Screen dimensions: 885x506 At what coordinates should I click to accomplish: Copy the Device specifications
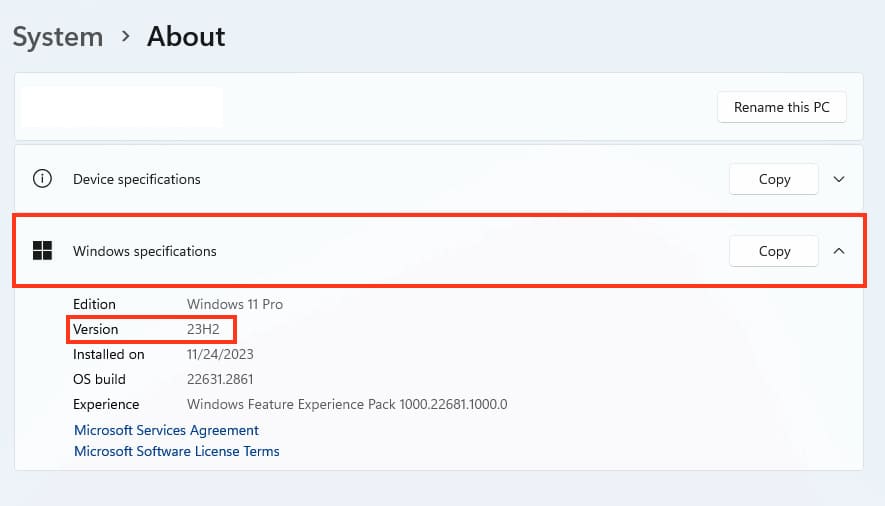(774, 179)
